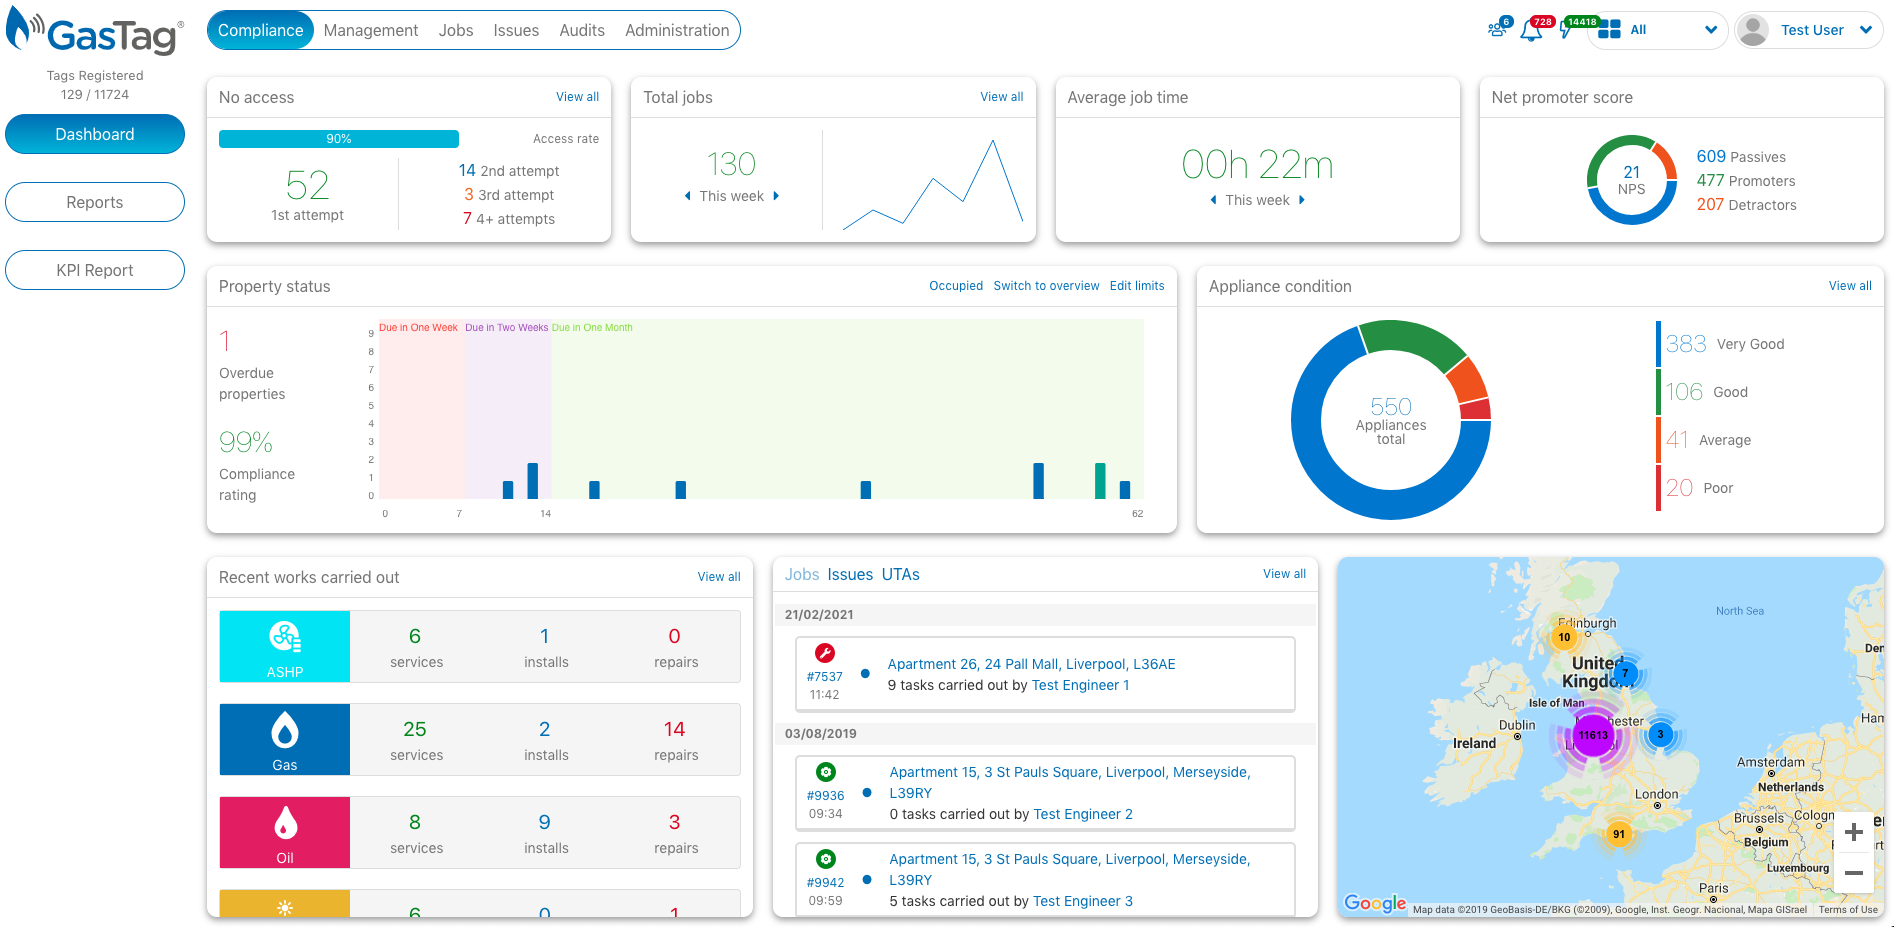Click the 90% access rate progress bar
This screenshot has width=1894, height=927.
click(x=339, y=139)
